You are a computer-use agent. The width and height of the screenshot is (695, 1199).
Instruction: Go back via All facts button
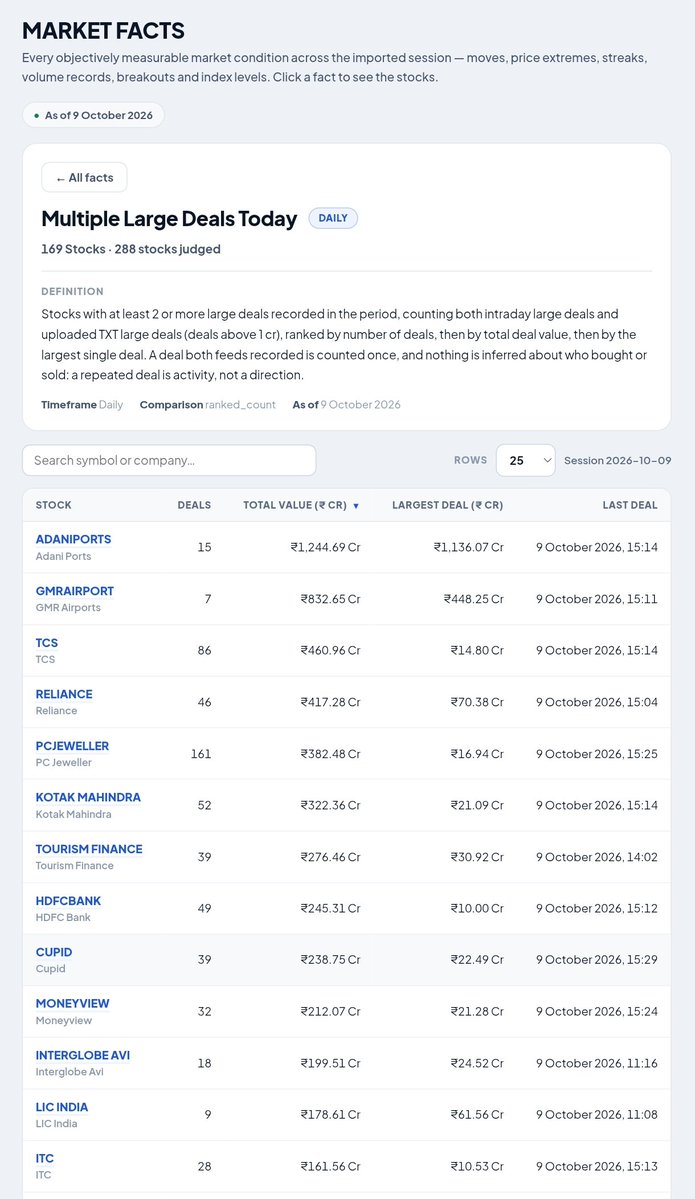point(84,177)
